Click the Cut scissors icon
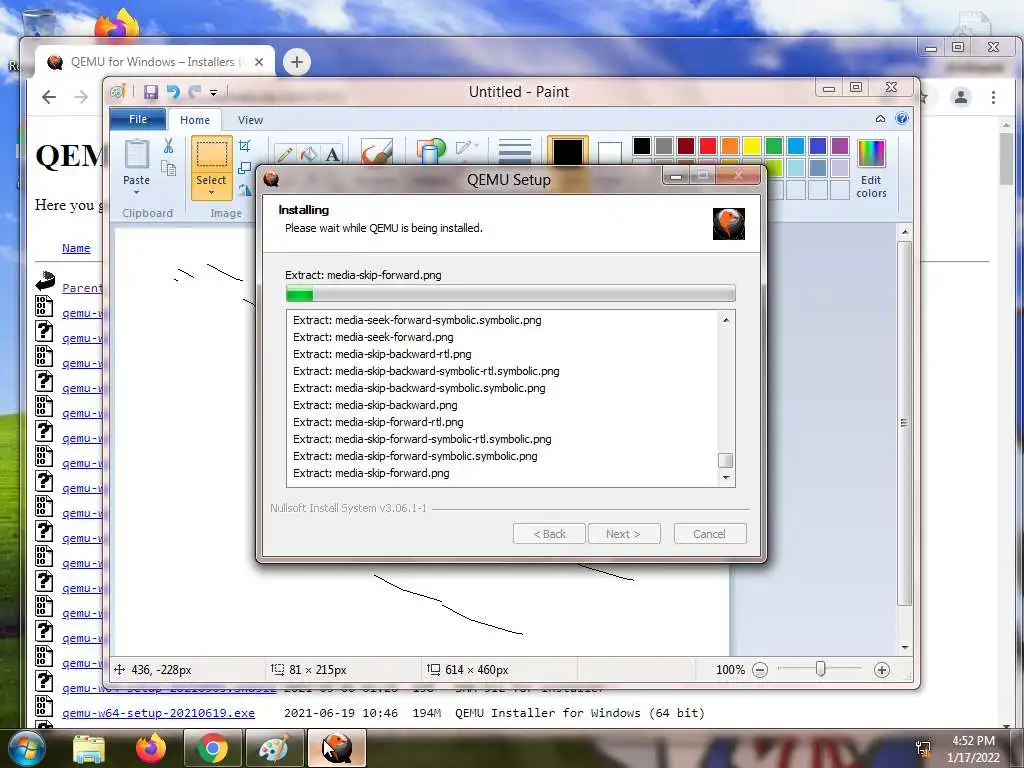 pos(168,146)
